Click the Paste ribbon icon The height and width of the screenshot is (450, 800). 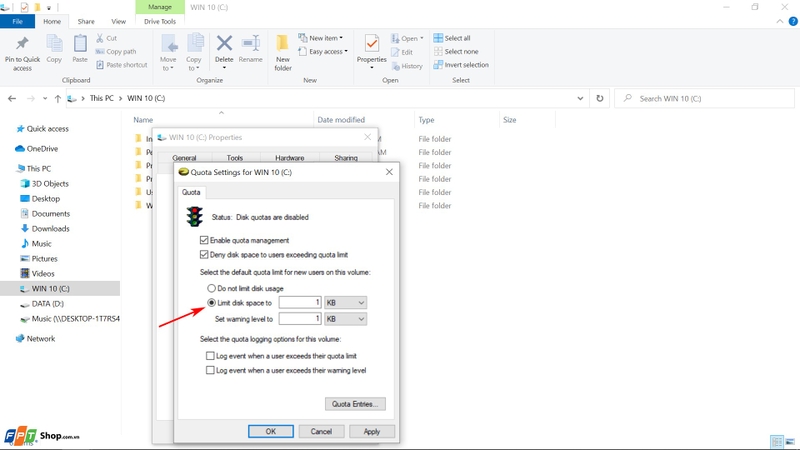pyautogui.click(x=80, y=44)
